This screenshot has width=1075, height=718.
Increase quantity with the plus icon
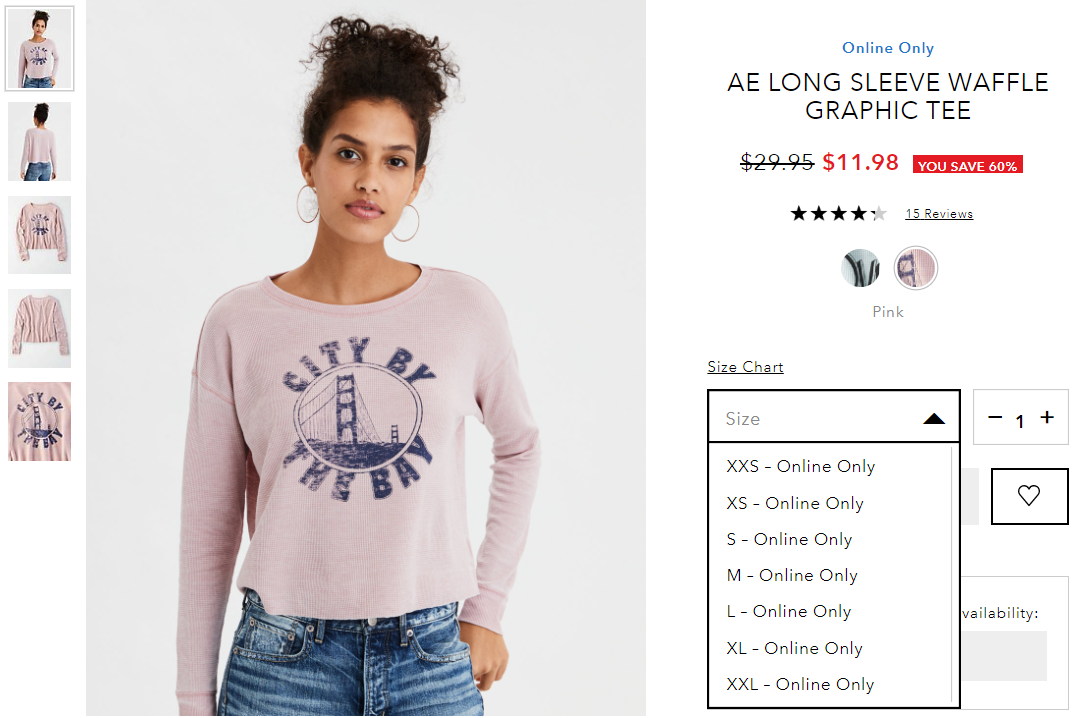tap(1047, 417)
